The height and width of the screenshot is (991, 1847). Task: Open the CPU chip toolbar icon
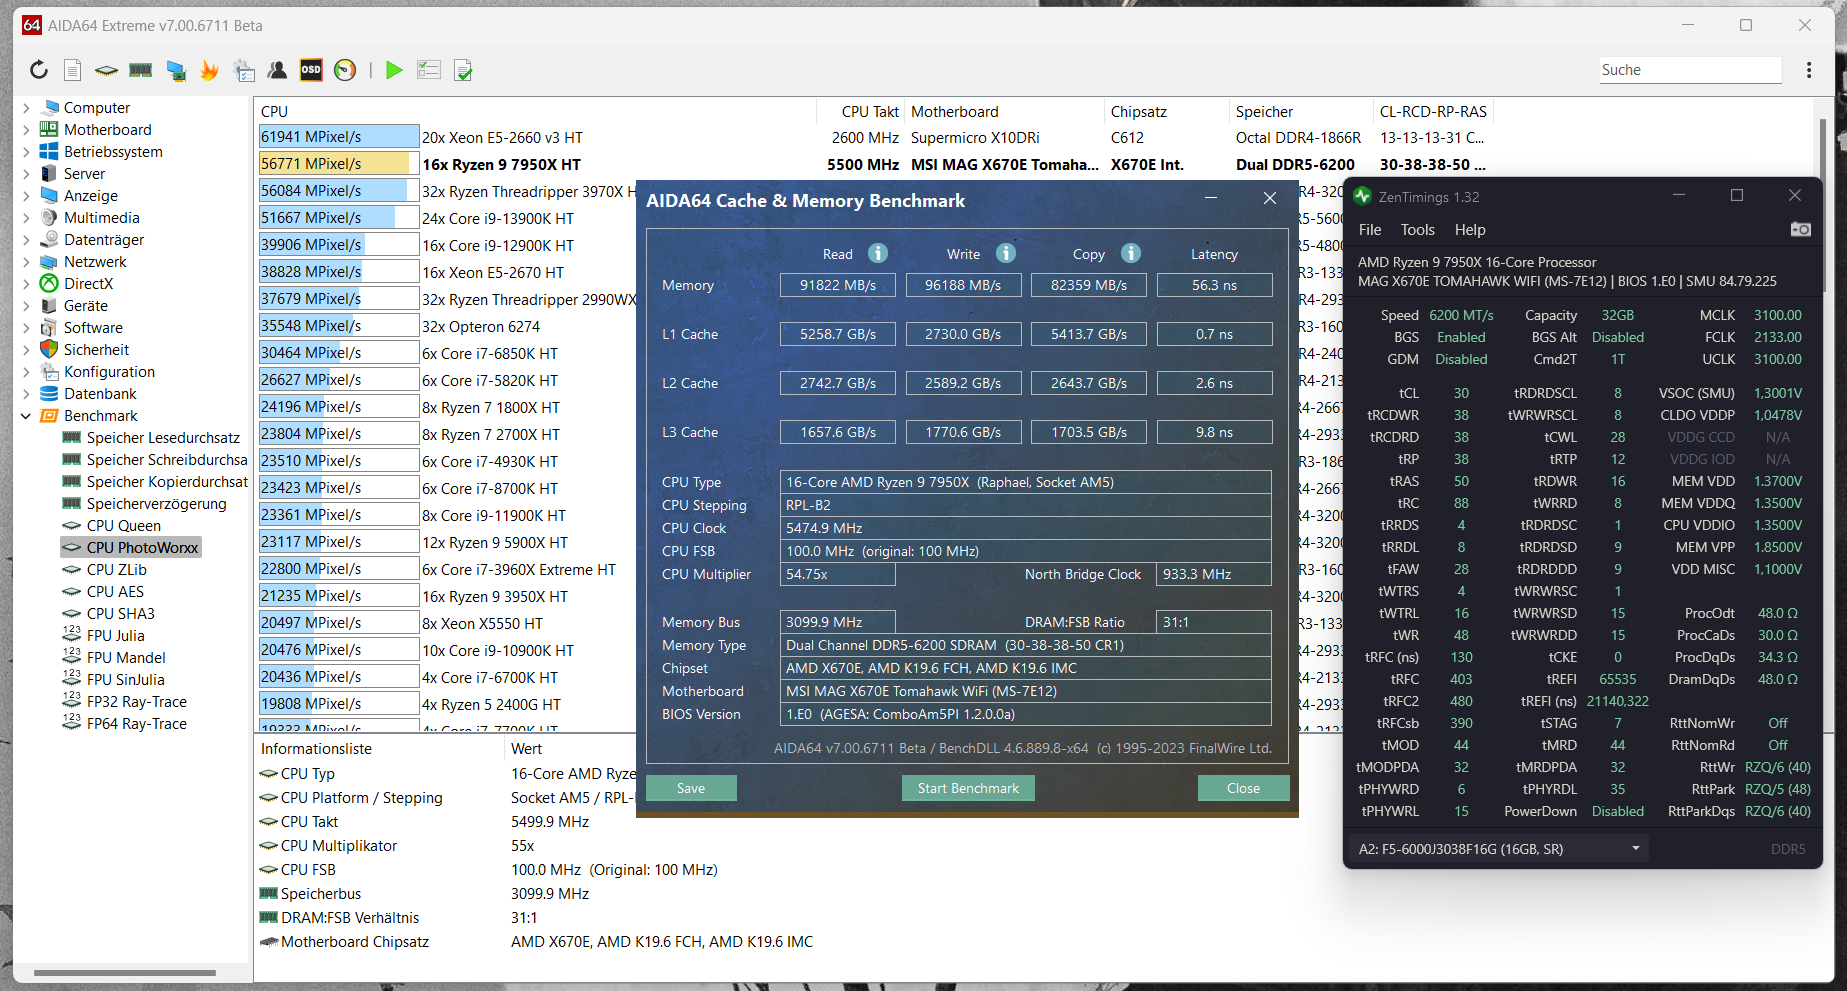[x=106, y=70]
